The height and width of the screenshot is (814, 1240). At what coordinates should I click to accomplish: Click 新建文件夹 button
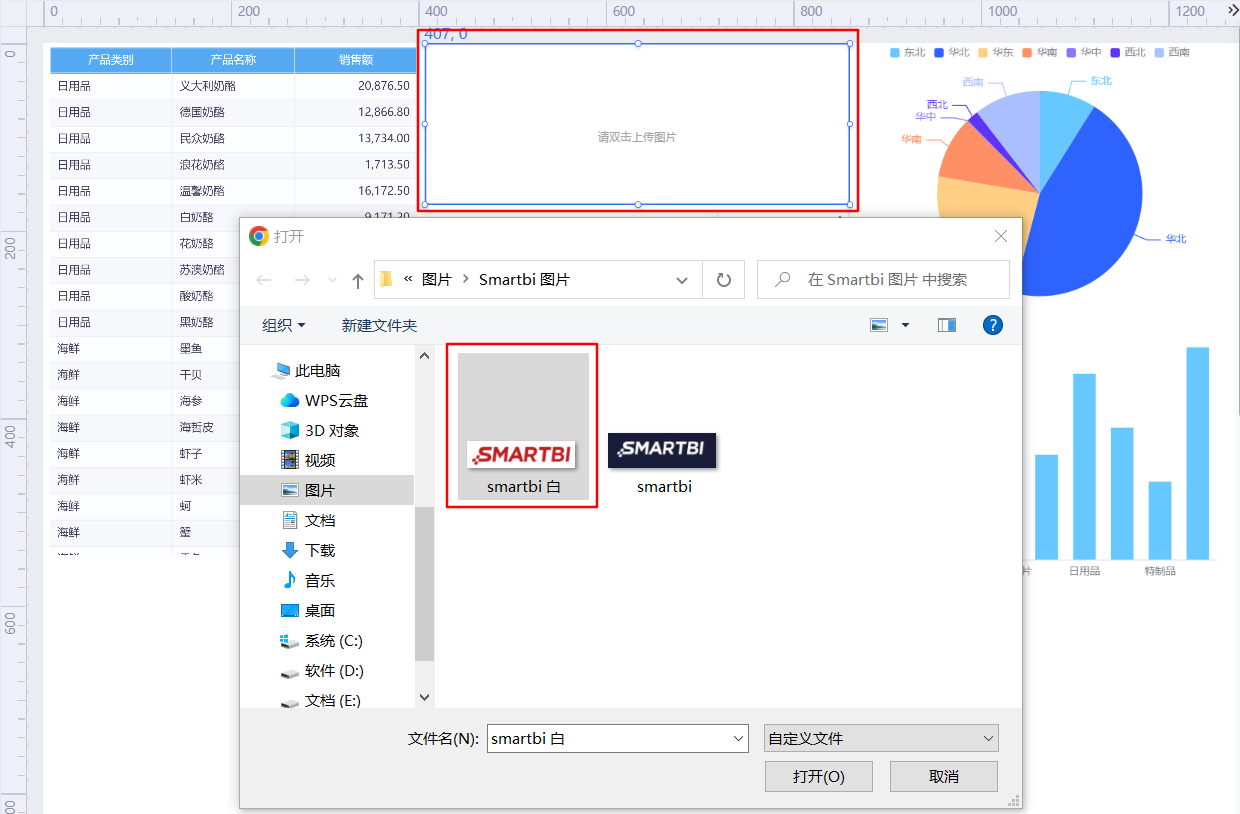(379, 325)
